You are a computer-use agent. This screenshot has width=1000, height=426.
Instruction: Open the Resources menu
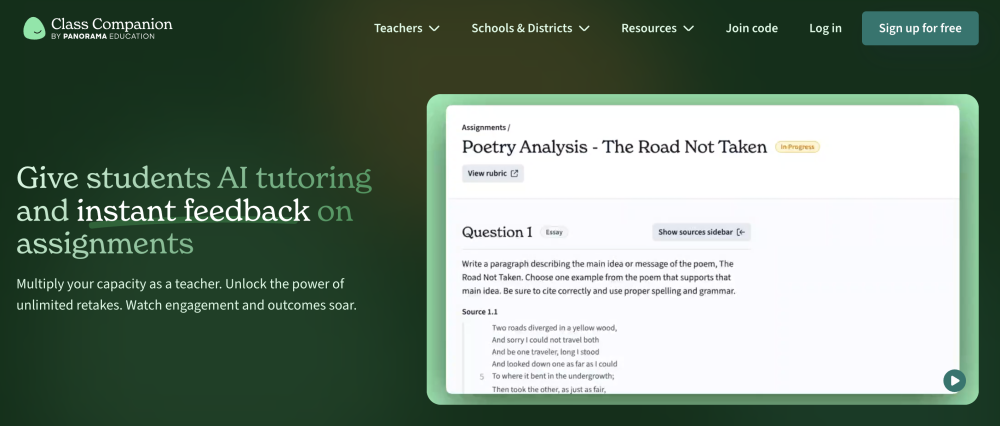click(x=658, y=28)
